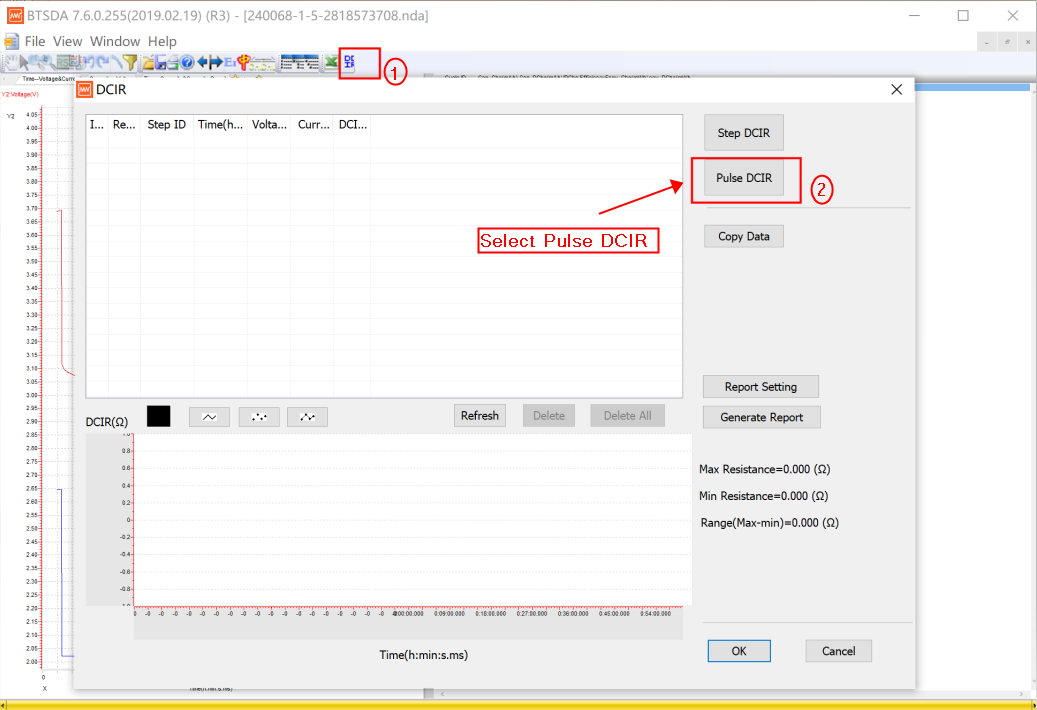Viewport: 1037px width, 710px height.
Task: Click the red Chinese language icon
Action: tap(243, 62)
